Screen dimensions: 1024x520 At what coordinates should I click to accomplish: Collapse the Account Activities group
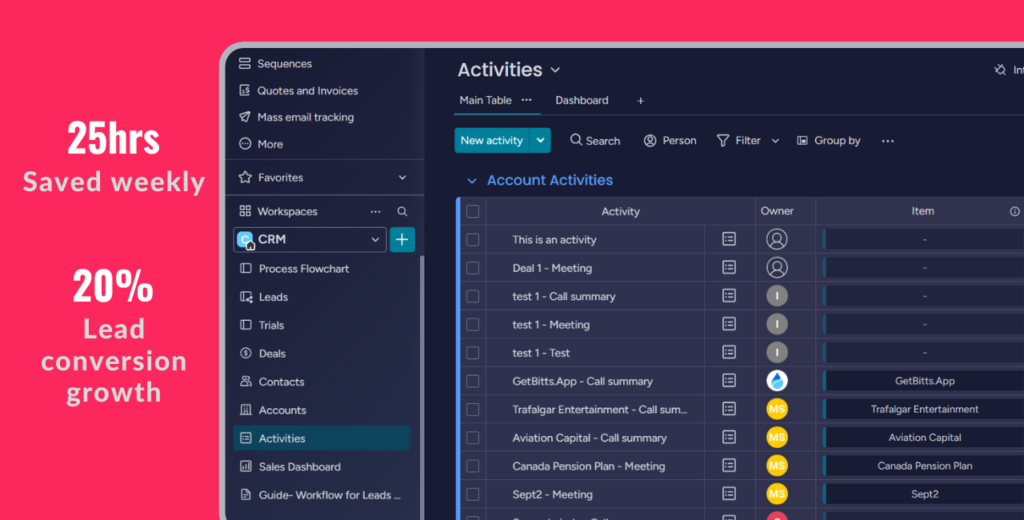472,181
